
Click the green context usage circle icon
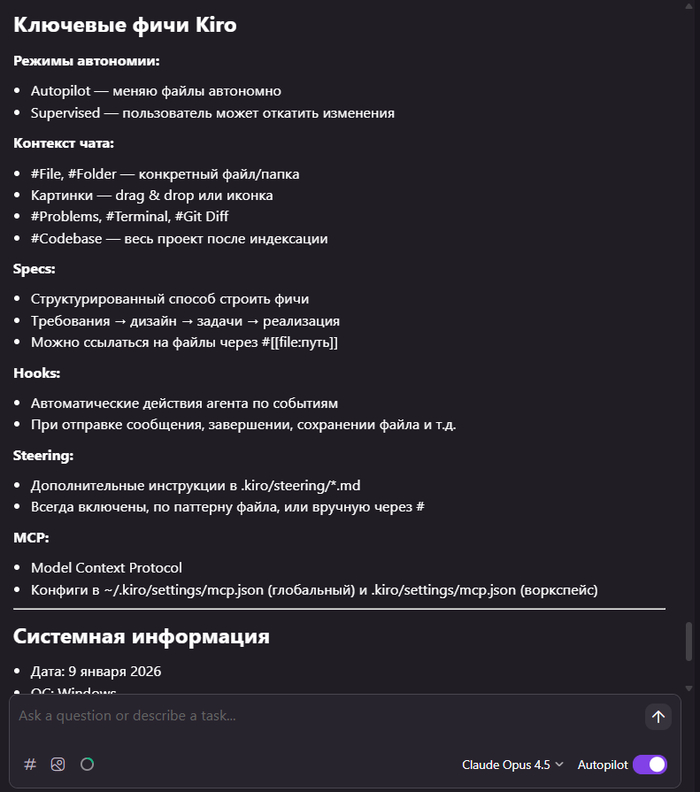point(87,764)
